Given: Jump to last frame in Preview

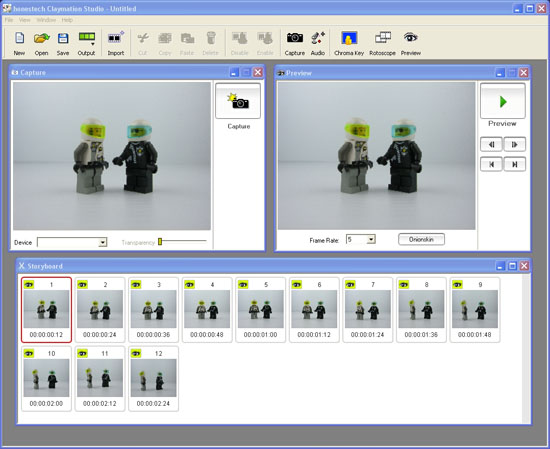Looking at the screenshot, I should click(515, 164).
